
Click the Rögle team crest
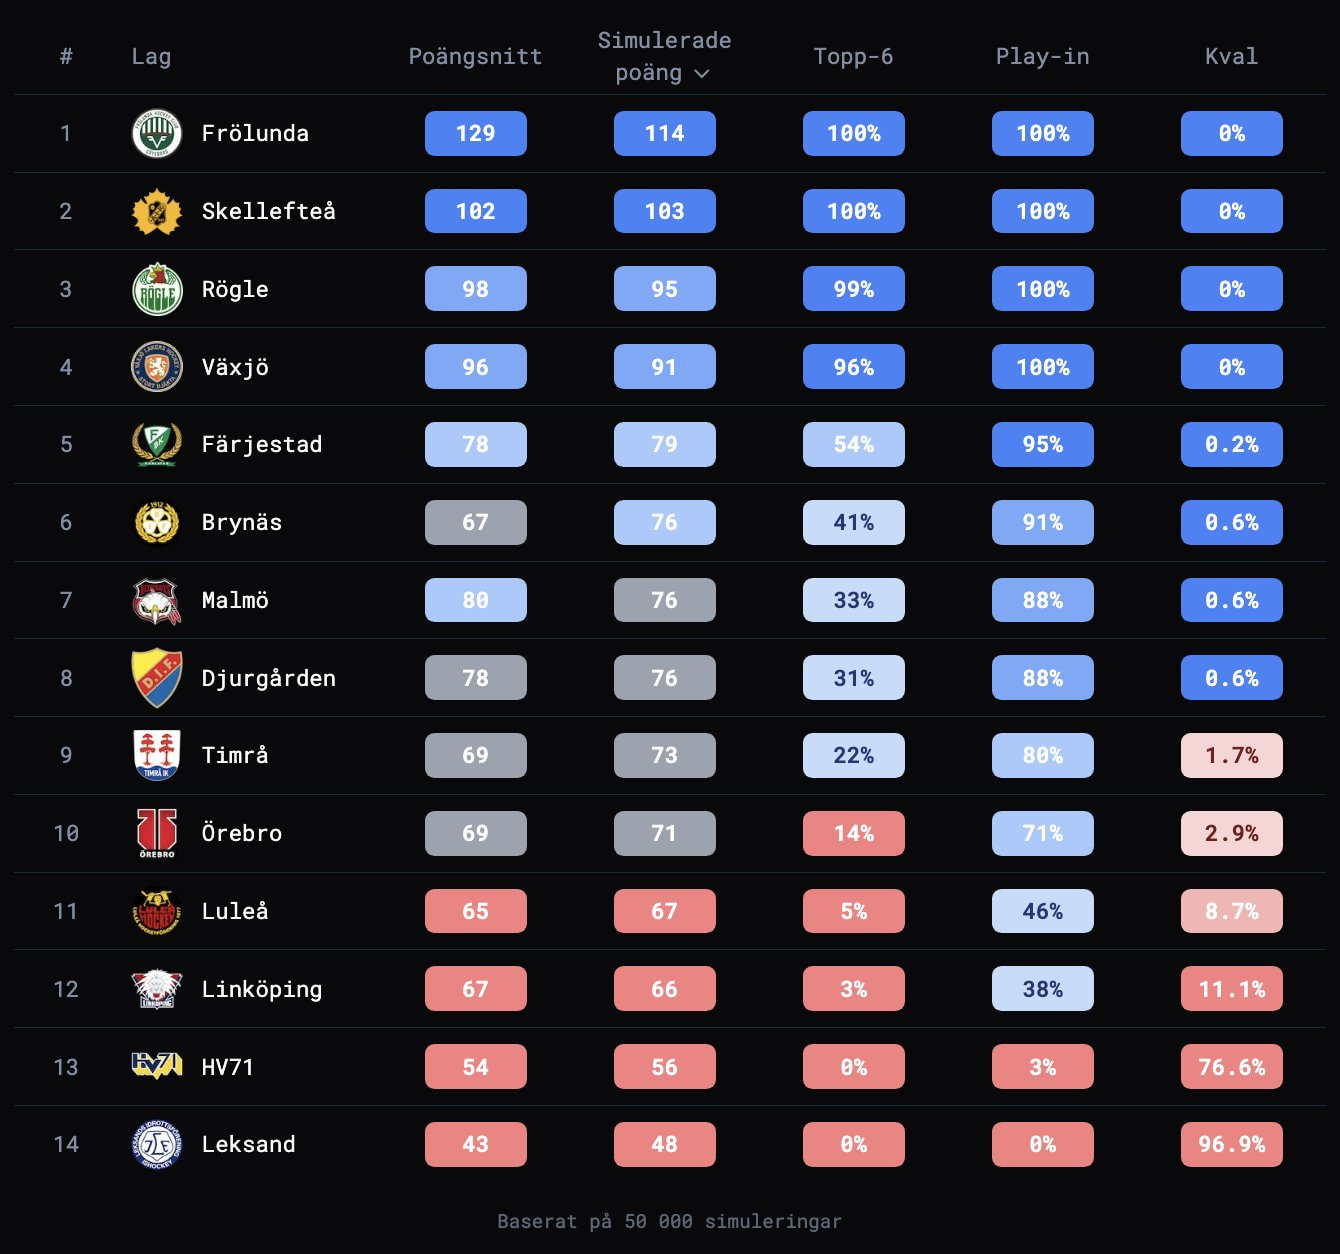[x=157, y=289]
